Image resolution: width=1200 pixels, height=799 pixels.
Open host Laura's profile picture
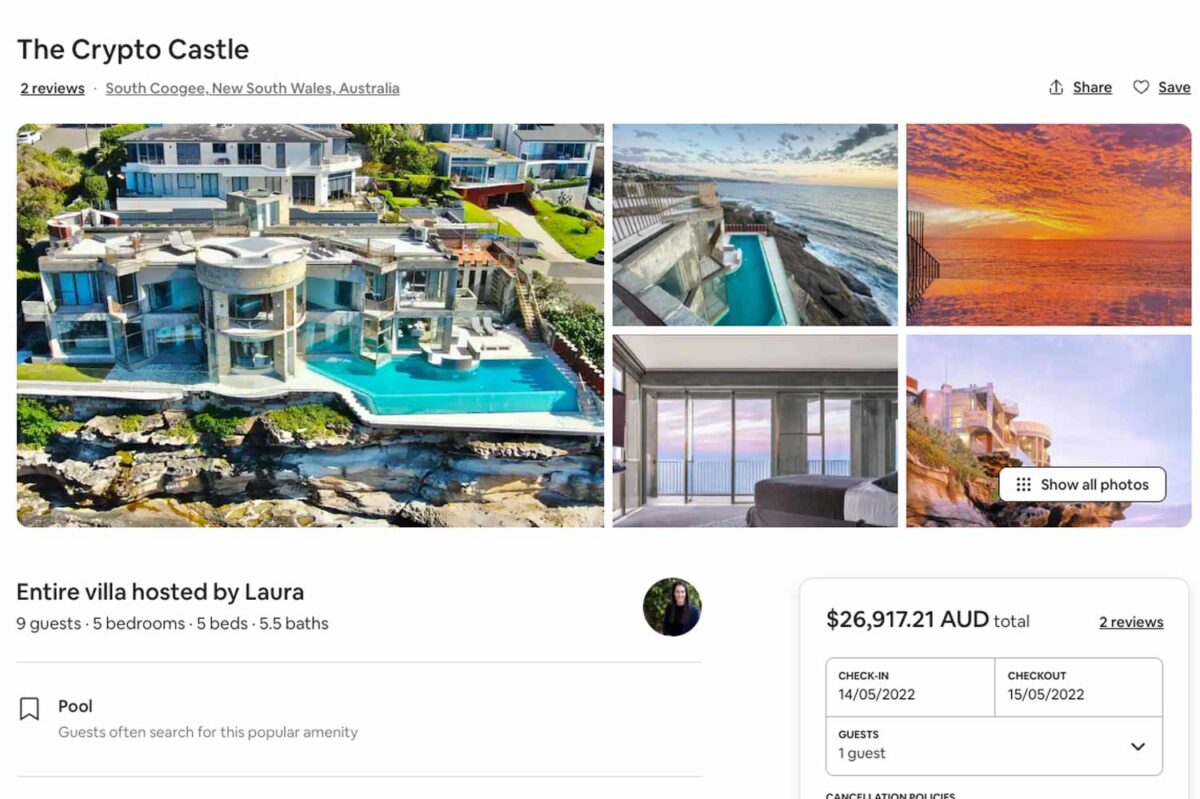tap(672, 606)
